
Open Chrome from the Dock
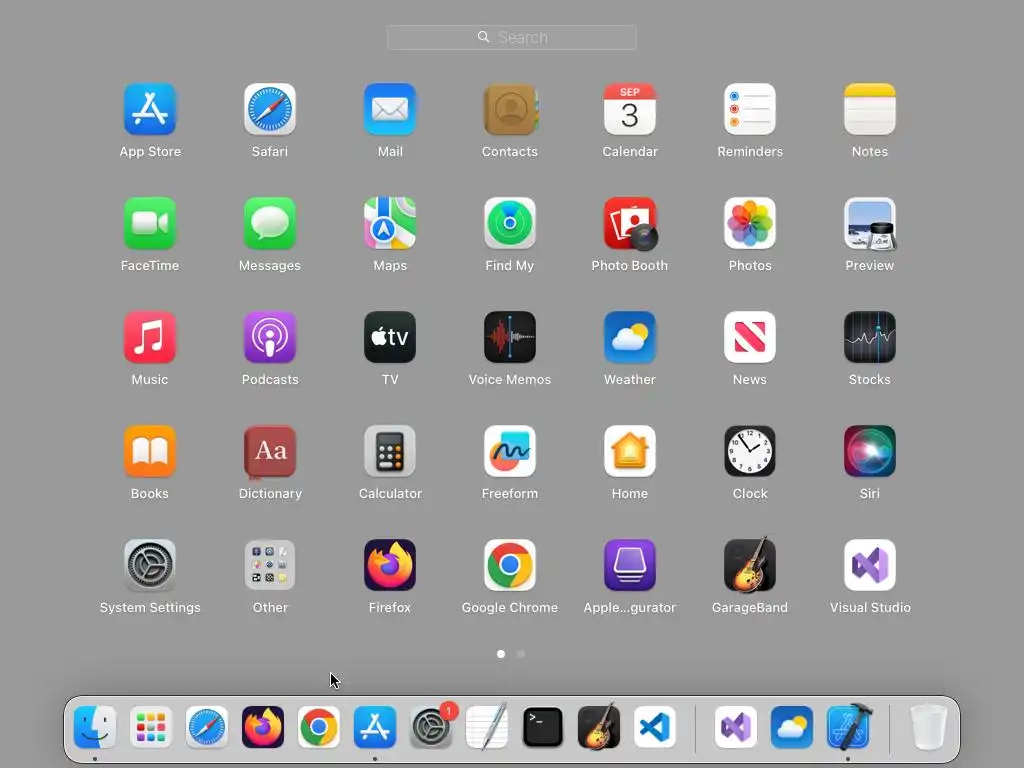[x=319, y=727]
